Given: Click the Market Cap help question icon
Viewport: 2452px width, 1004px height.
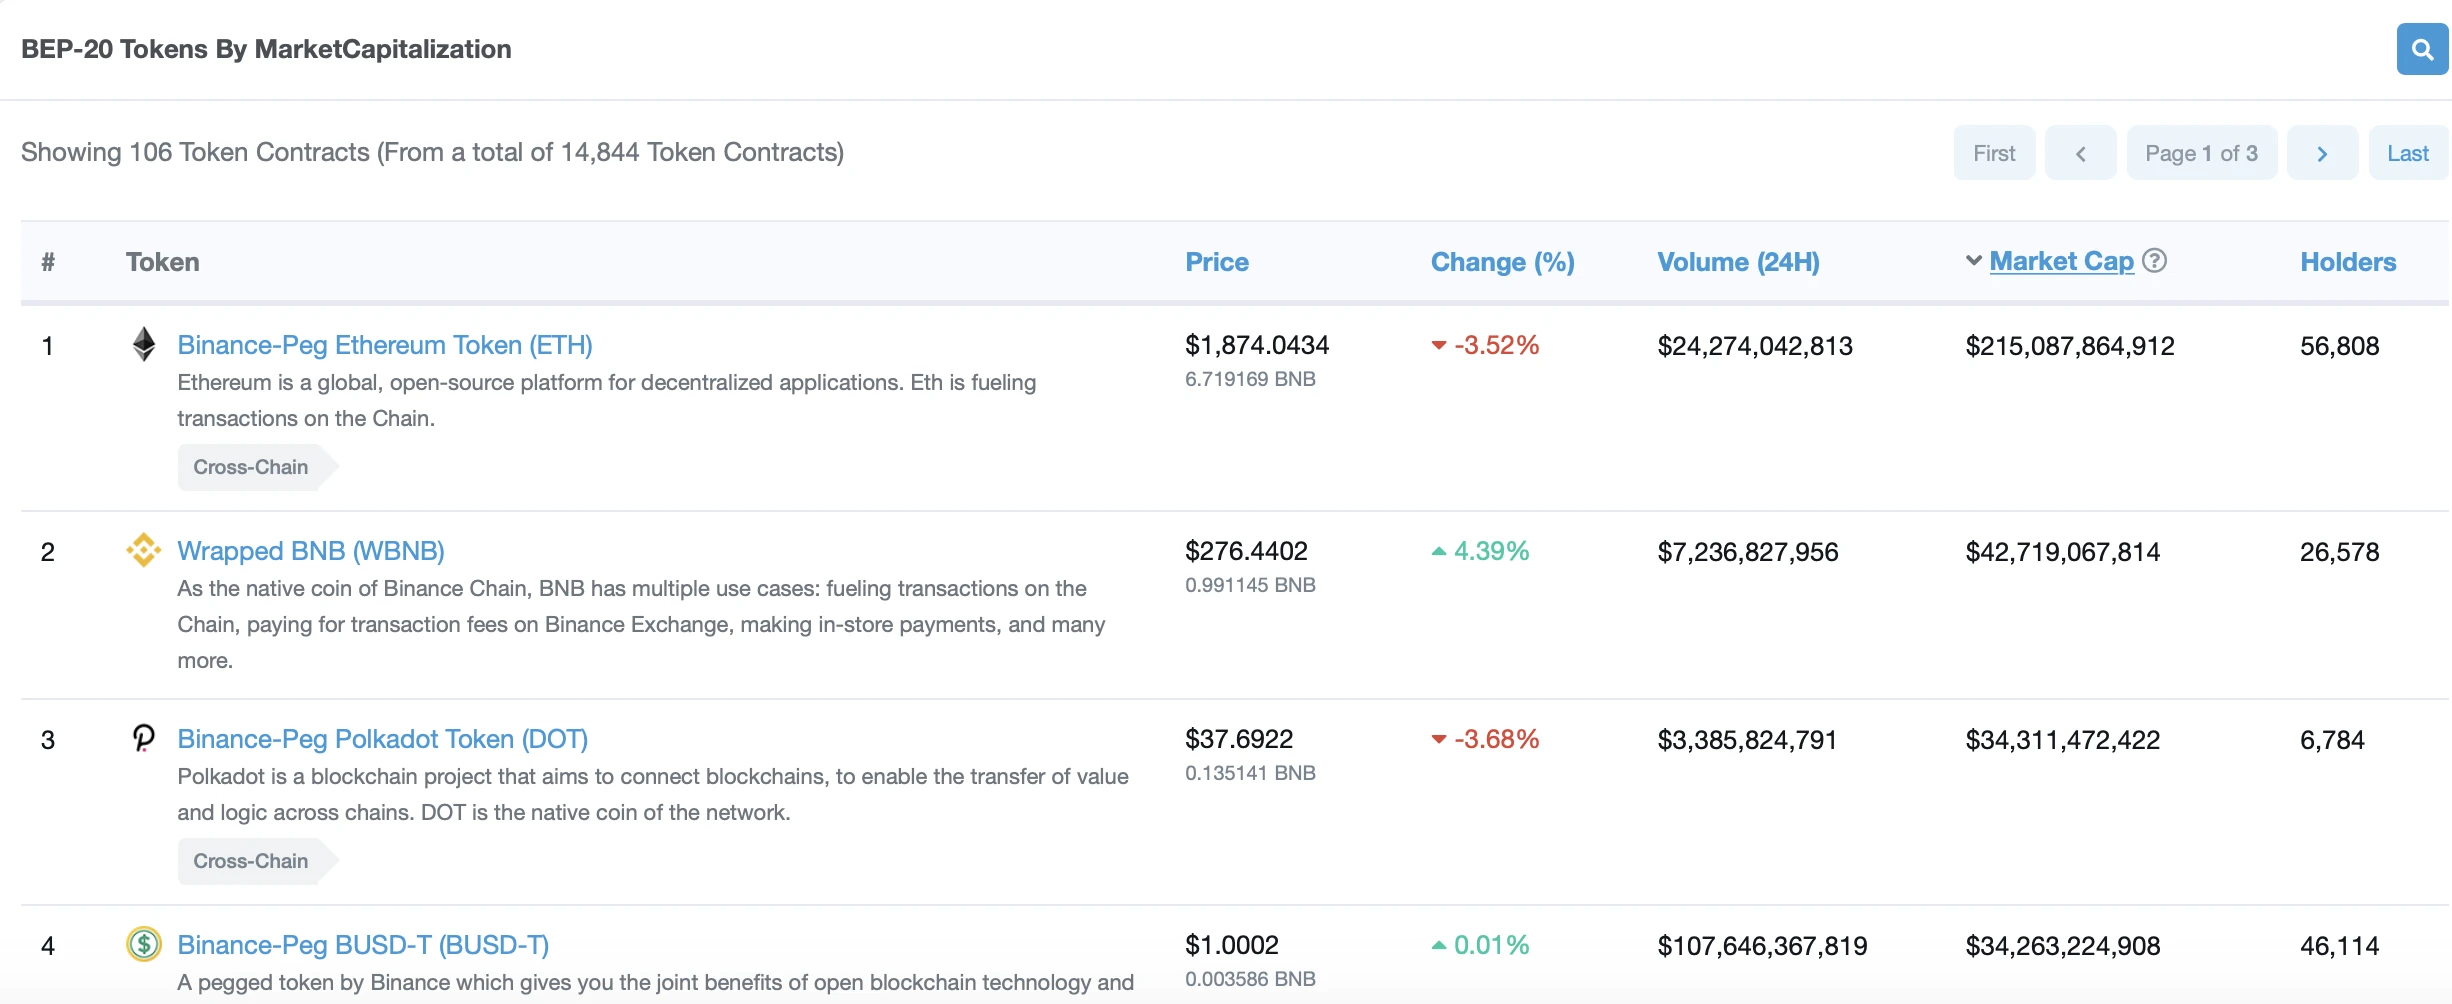Looking at the screenshot, I should tap(2155, 261).
